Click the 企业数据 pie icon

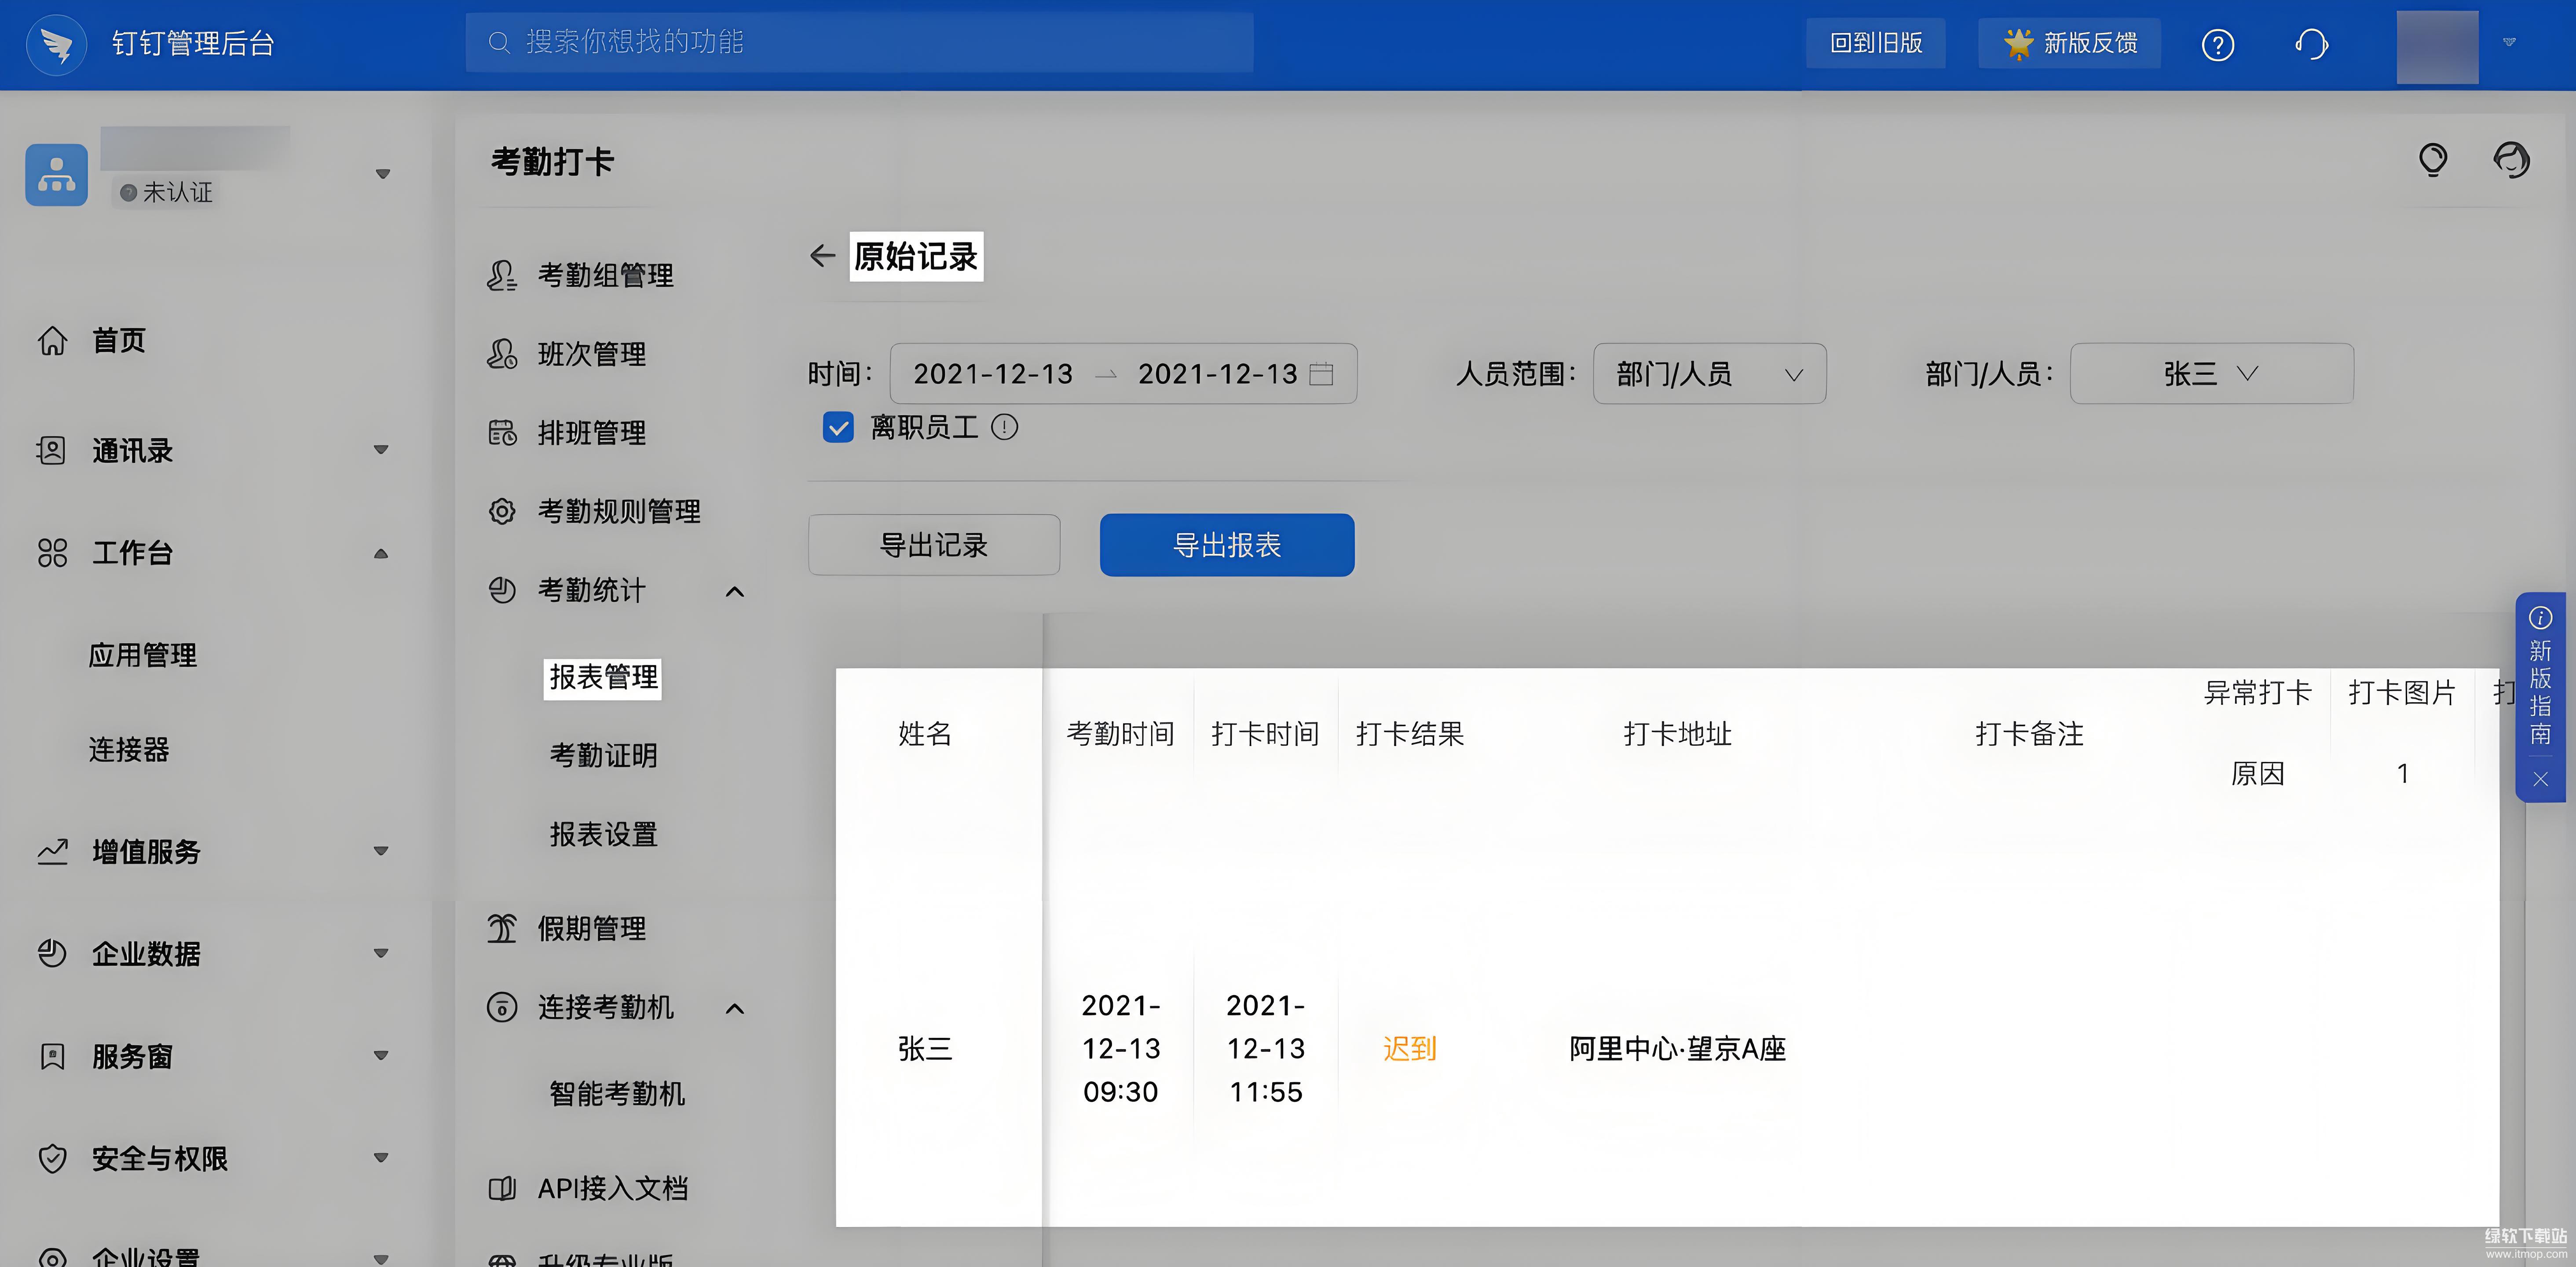52,953
